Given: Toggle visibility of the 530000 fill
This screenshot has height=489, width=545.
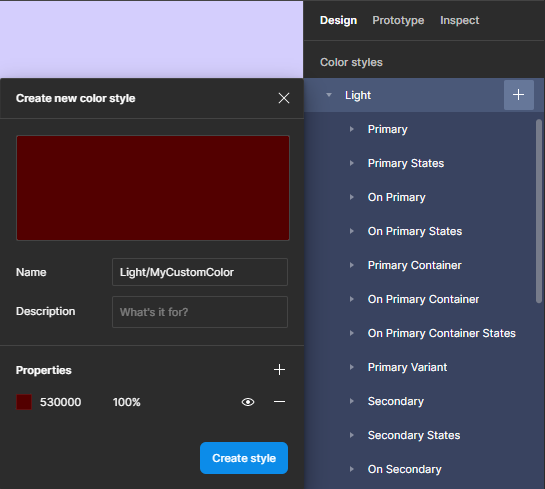Looking at the screenshot, I should (x=248, y=402).
